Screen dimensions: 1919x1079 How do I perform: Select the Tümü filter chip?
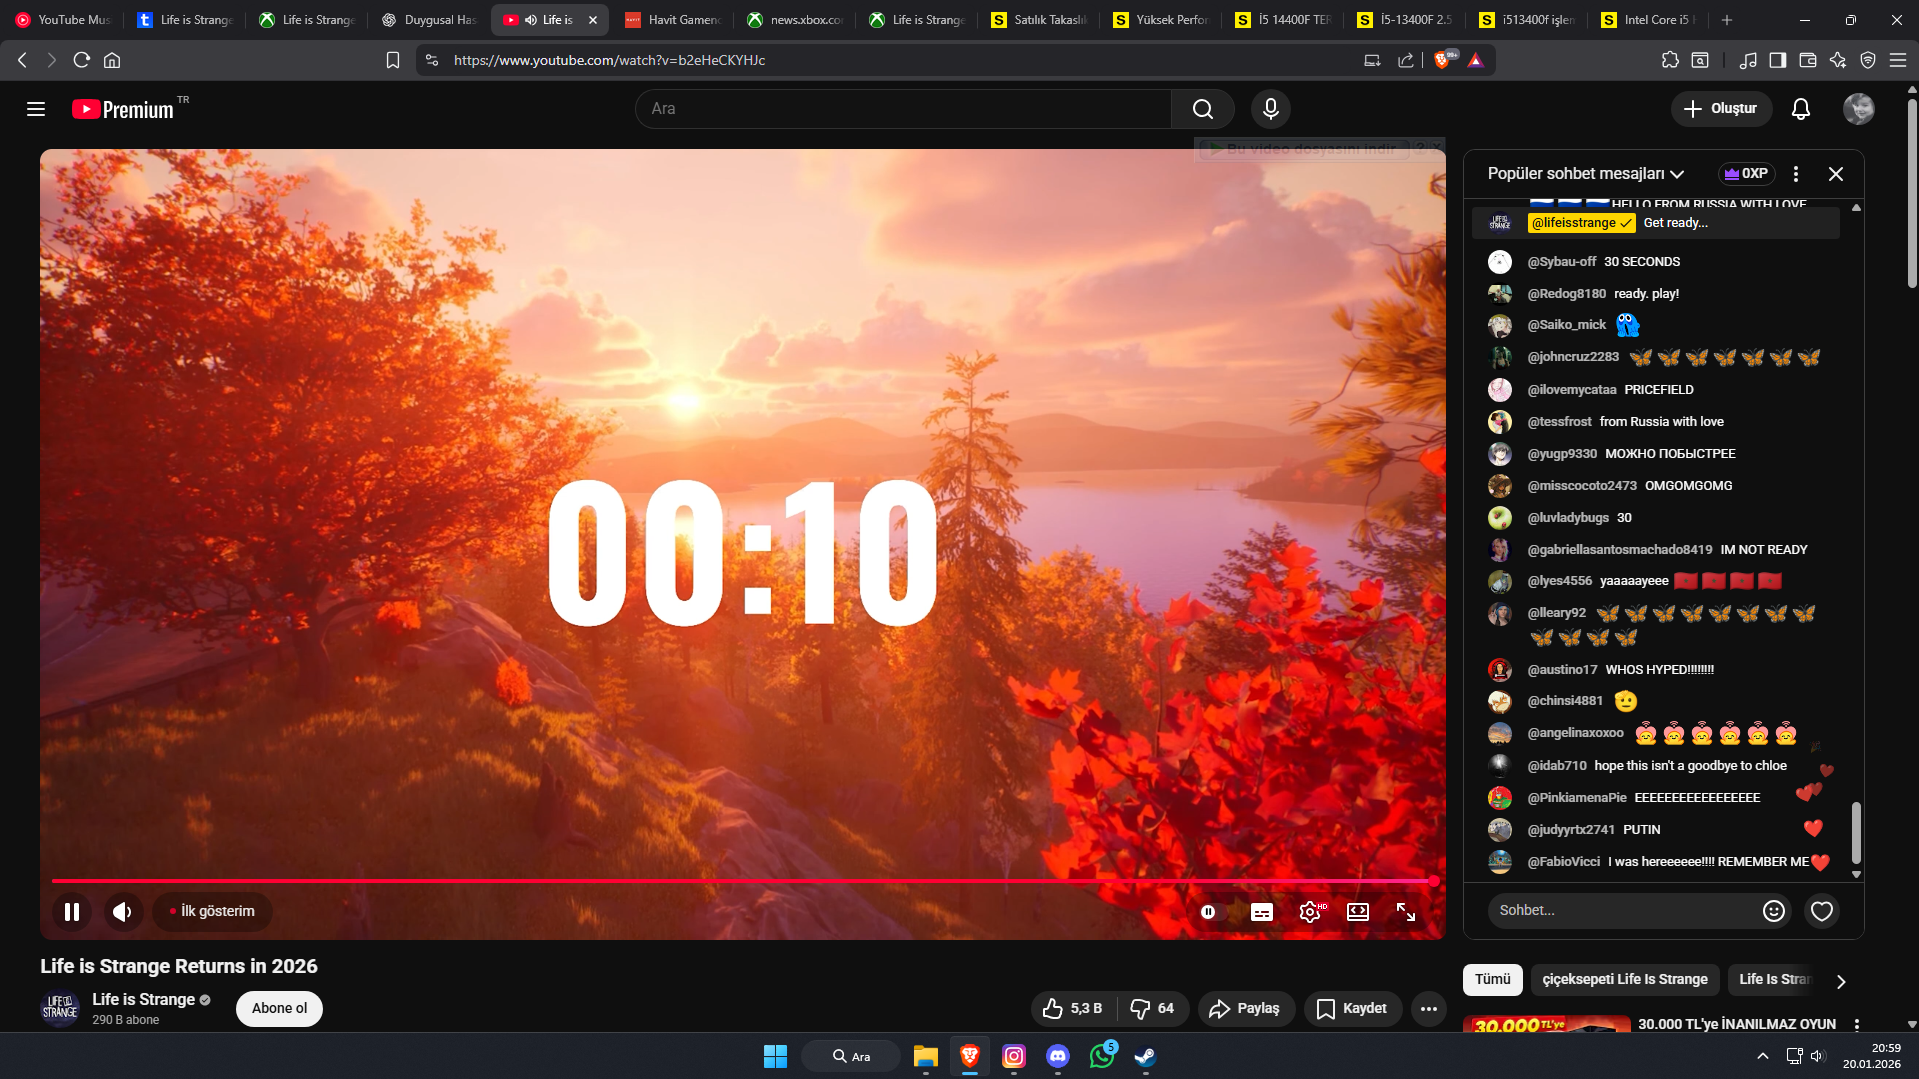1493,980
